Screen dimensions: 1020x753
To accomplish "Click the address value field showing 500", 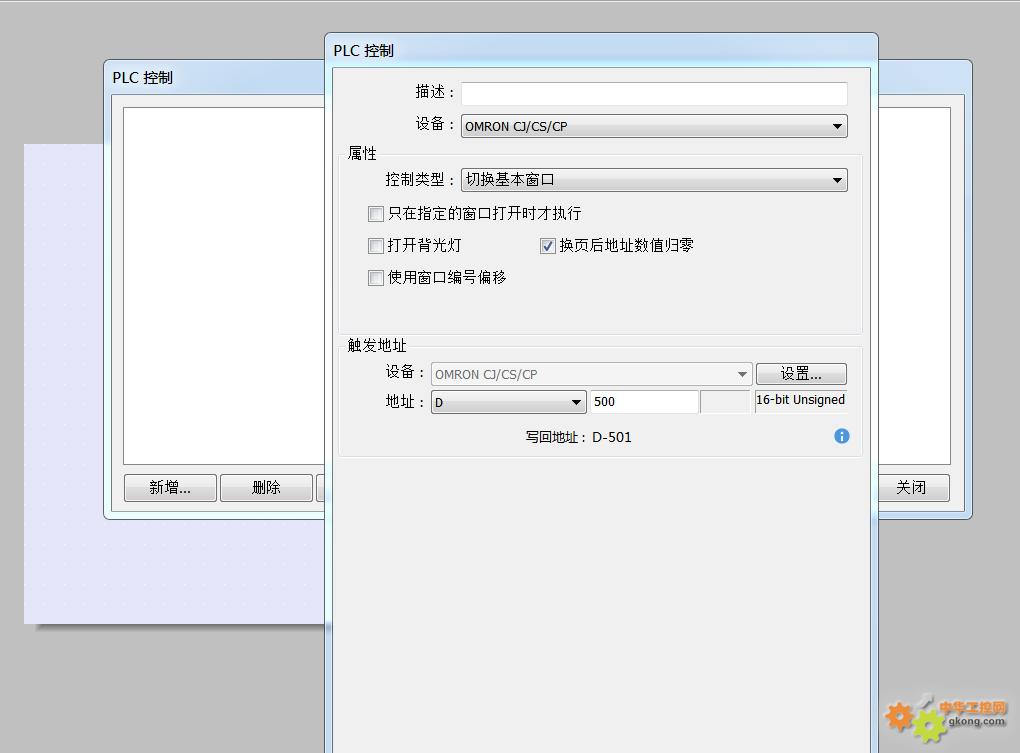I will tap(644, 402).
